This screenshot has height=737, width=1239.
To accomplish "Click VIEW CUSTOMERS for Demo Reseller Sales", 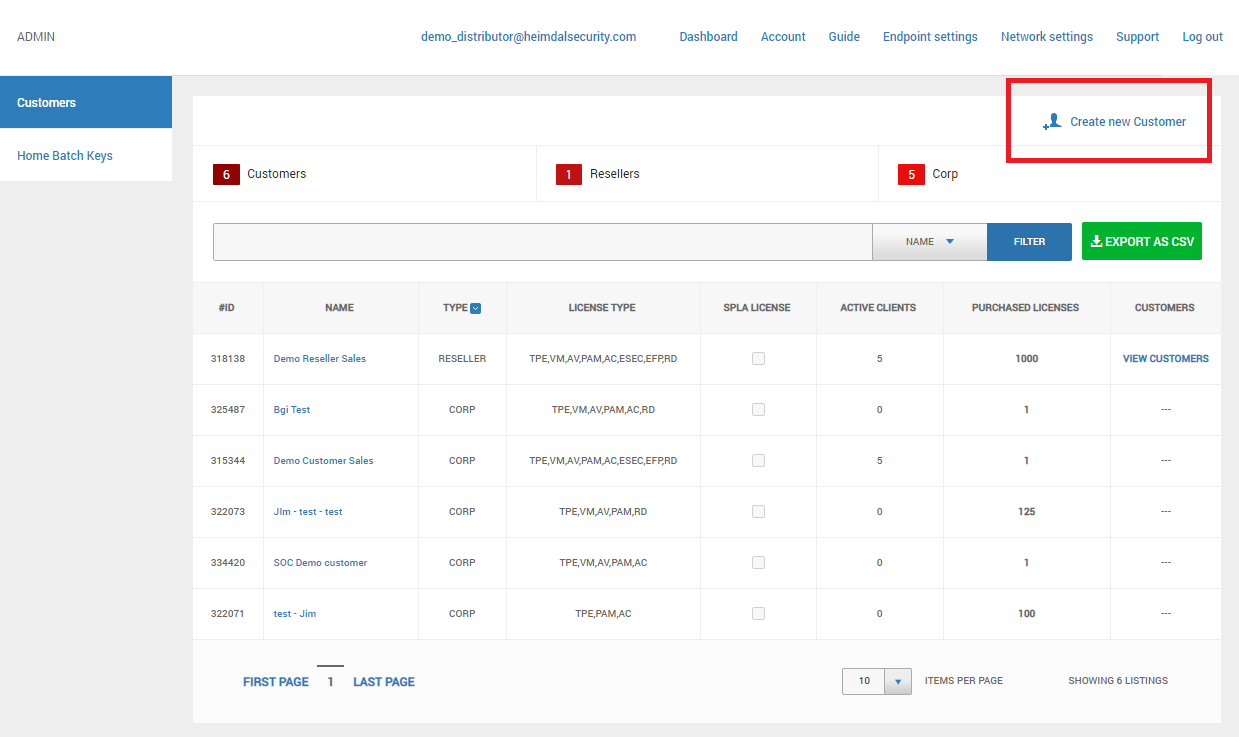I will click(x=1165, y=358).
